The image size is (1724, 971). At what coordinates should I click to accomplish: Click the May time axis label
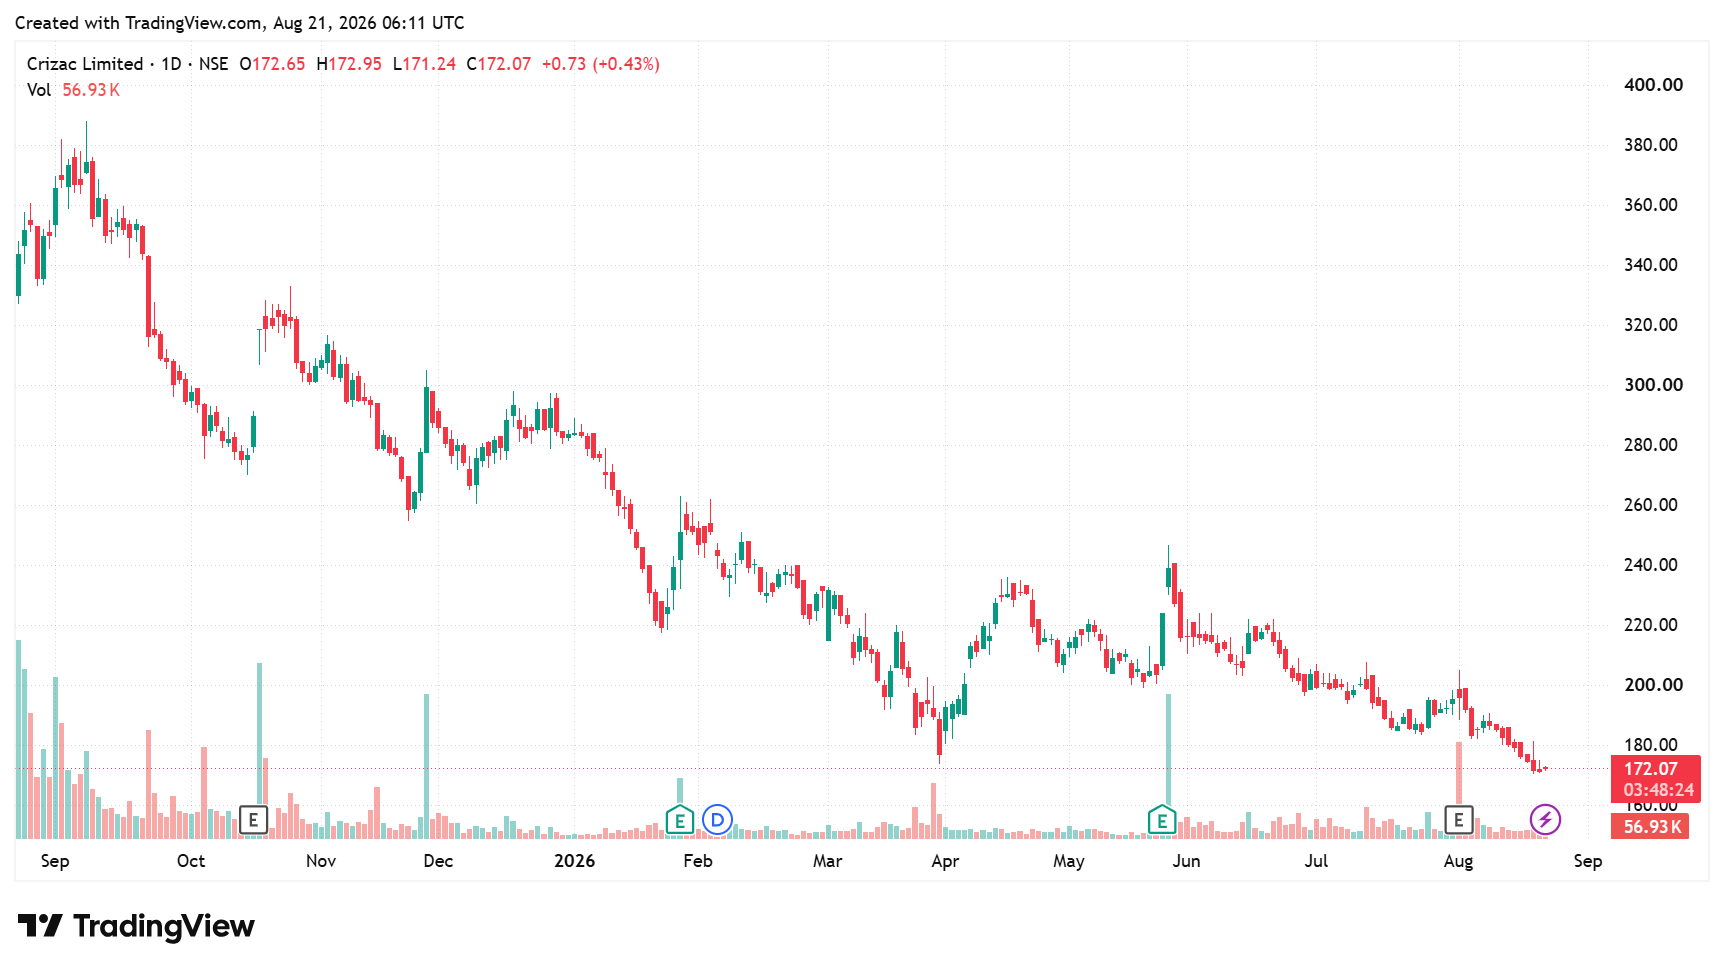tap(1069, 861)
